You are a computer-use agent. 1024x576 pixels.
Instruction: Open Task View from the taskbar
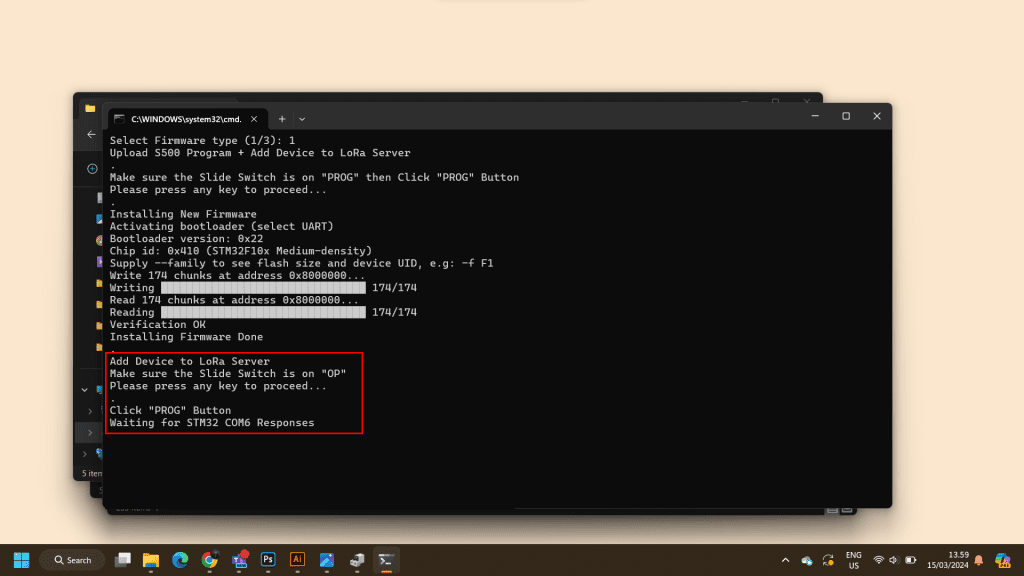coord(123,560)
